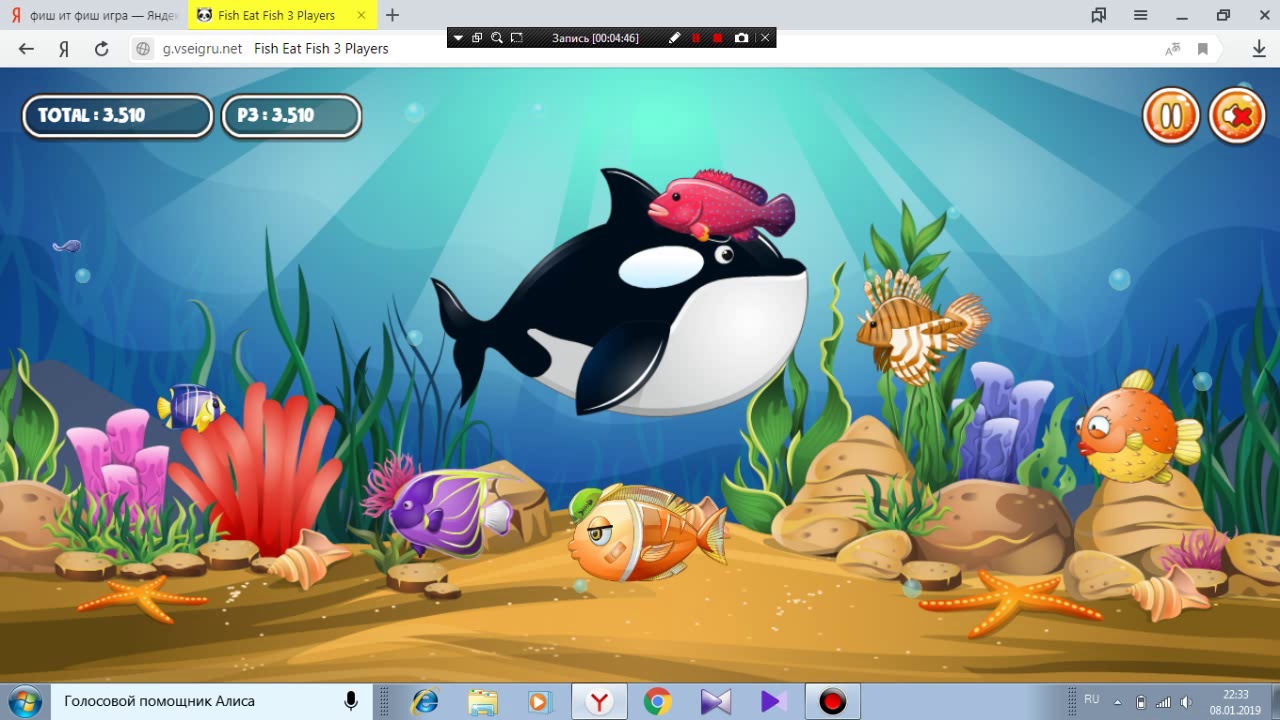Click the recording timer text 'Запись [00:04:46]'
1280x720 pixels.
[x=595, y=38]
